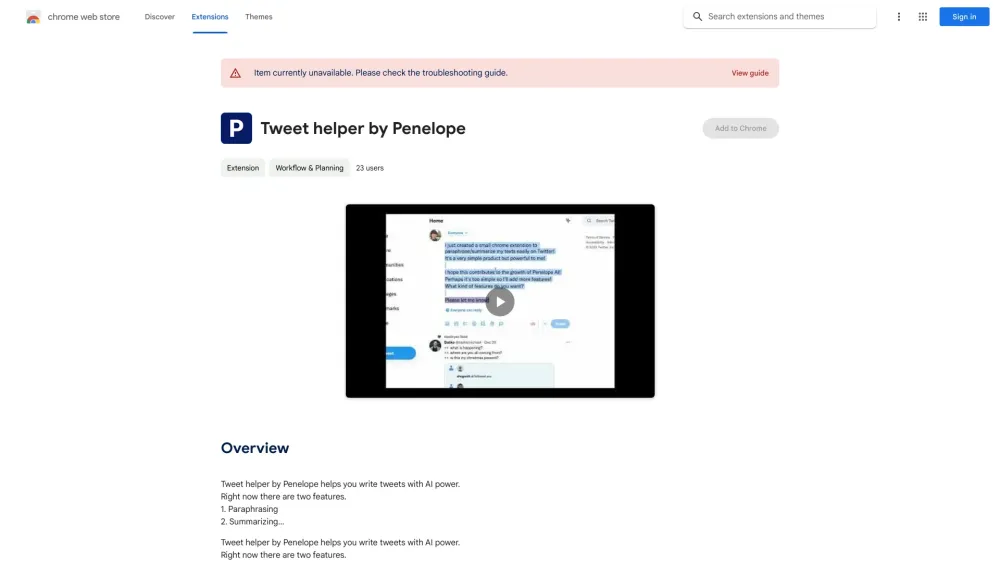Click the chrome web store title text

tap(84, 17)
